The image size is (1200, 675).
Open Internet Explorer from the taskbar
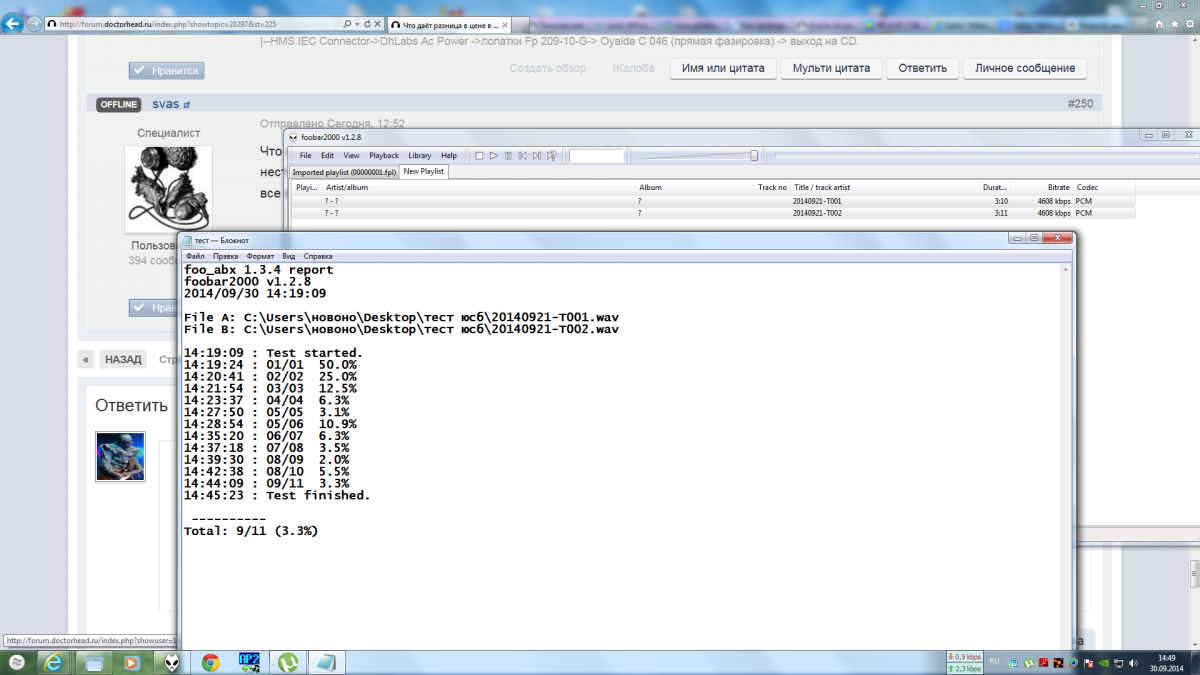click(x=54, y=661)
